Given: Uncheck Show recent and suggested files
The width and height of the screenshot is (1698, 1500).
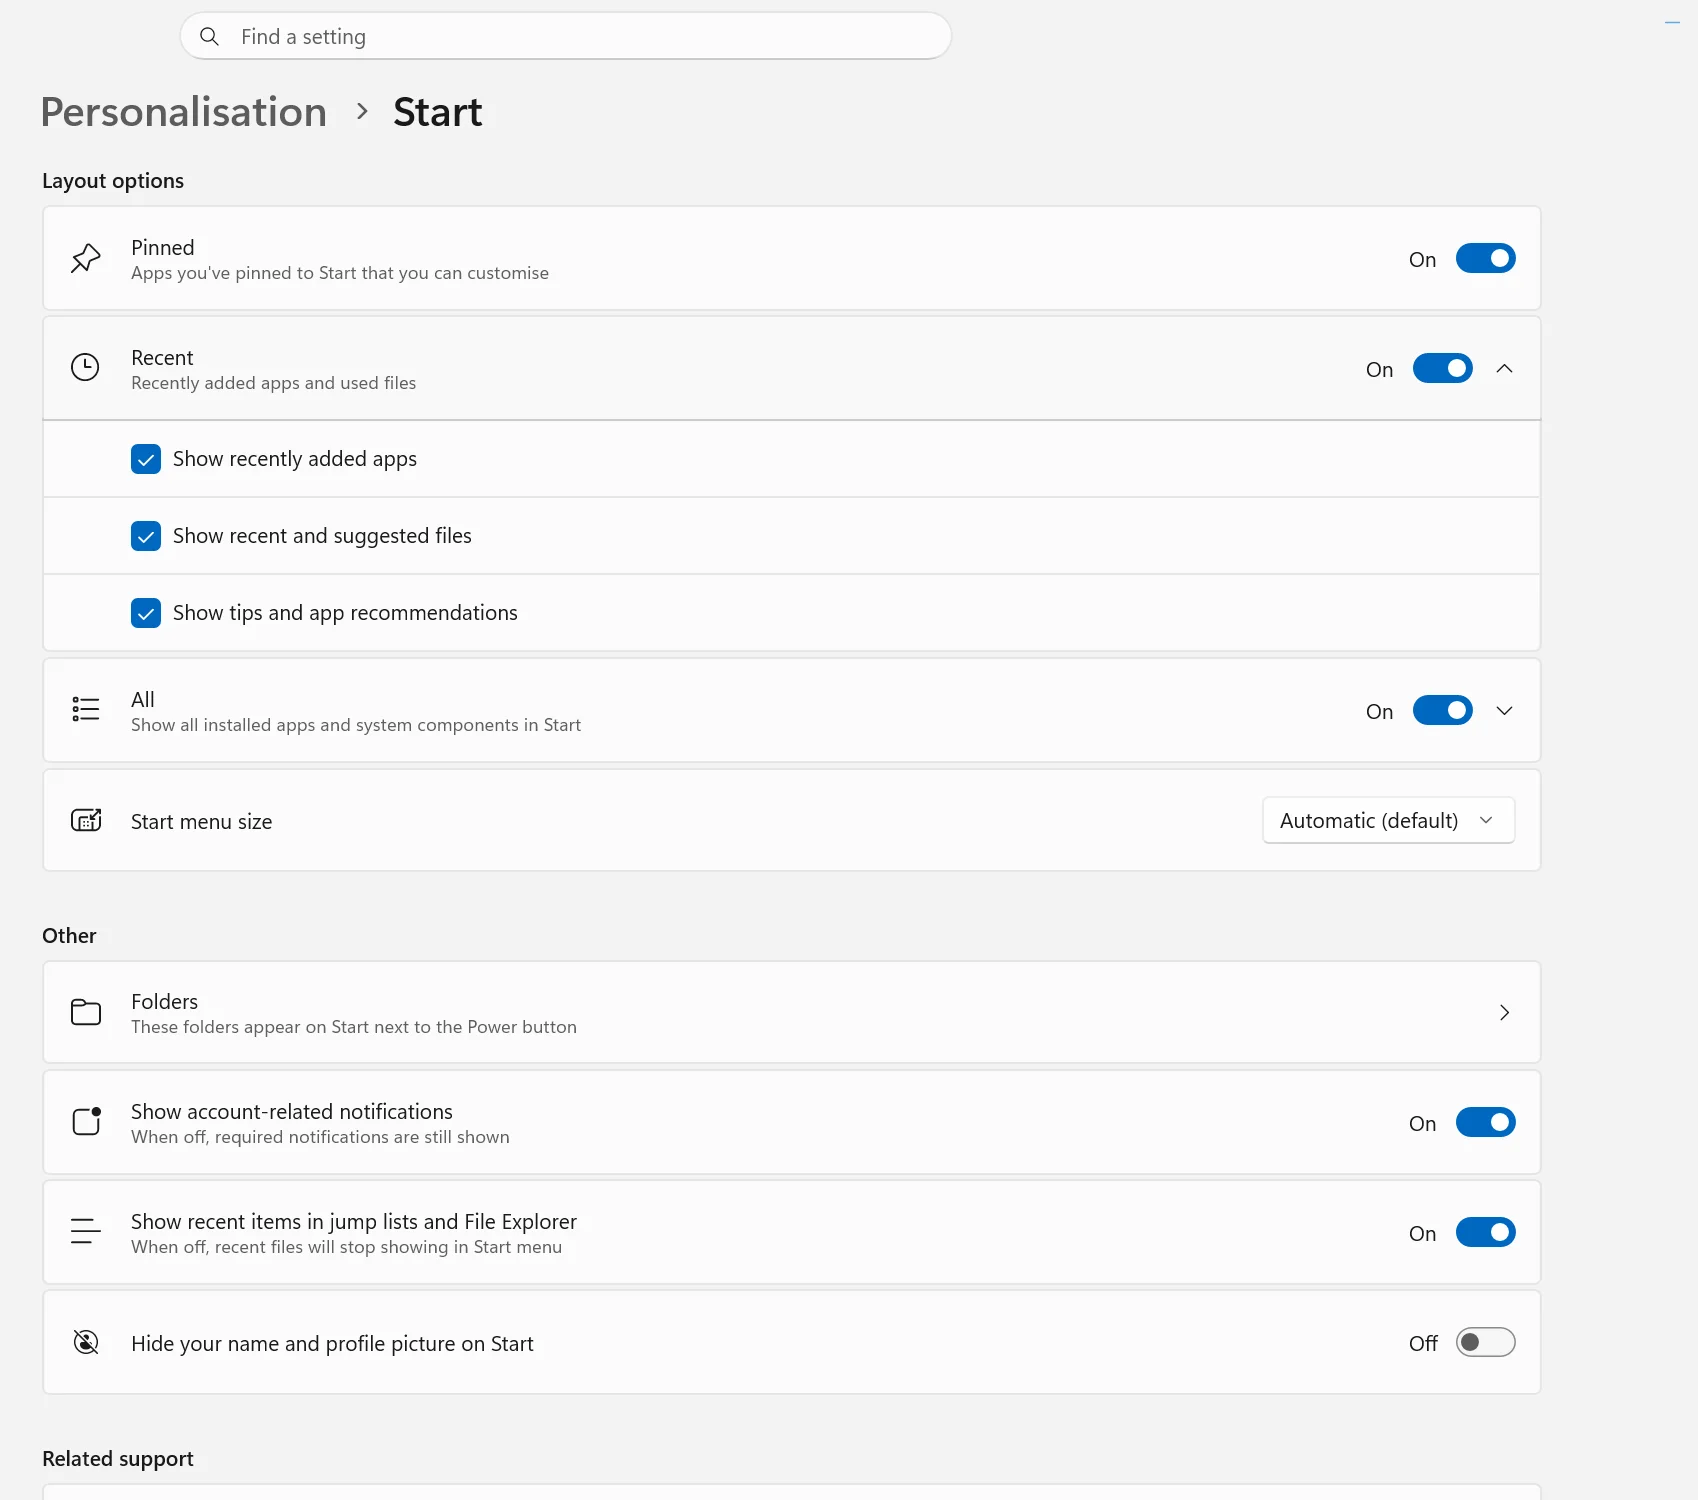Looking at the screenshot, I should click(146, 536).
